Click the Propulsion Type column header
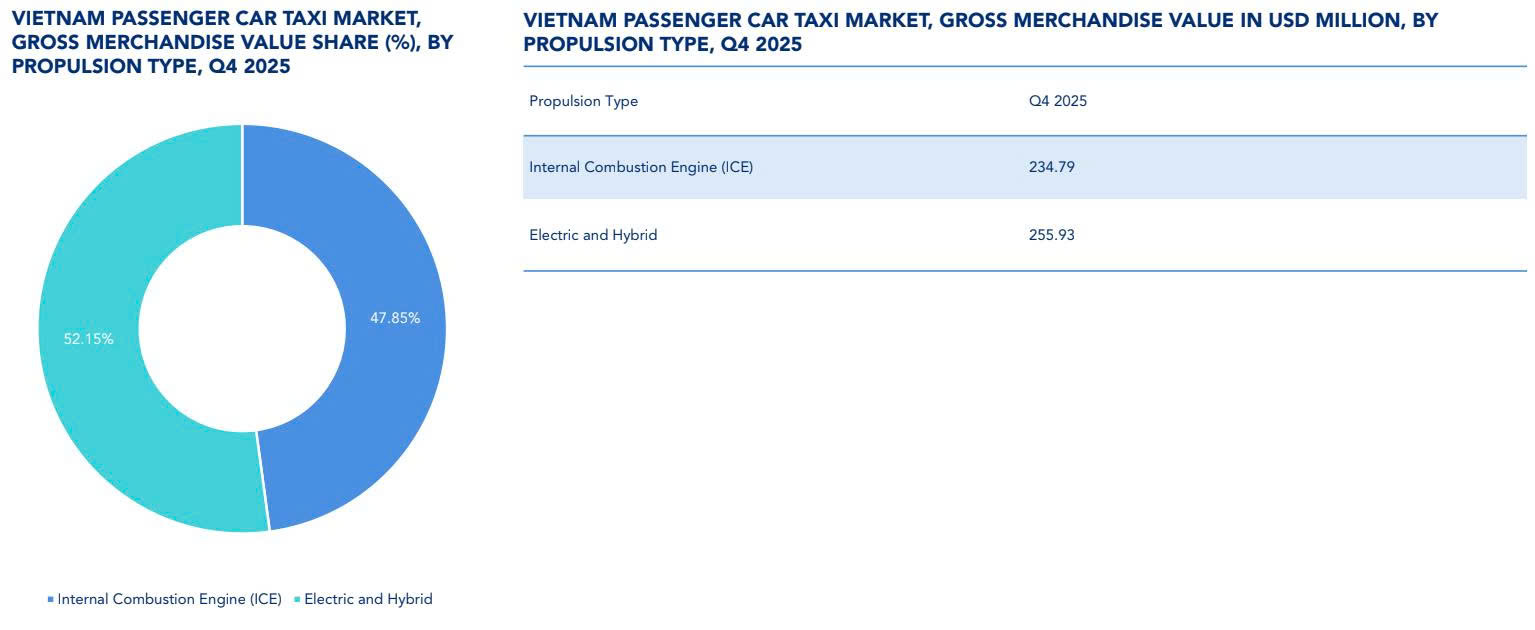This screenshot has width=1535, height=630. coord(583,101)
